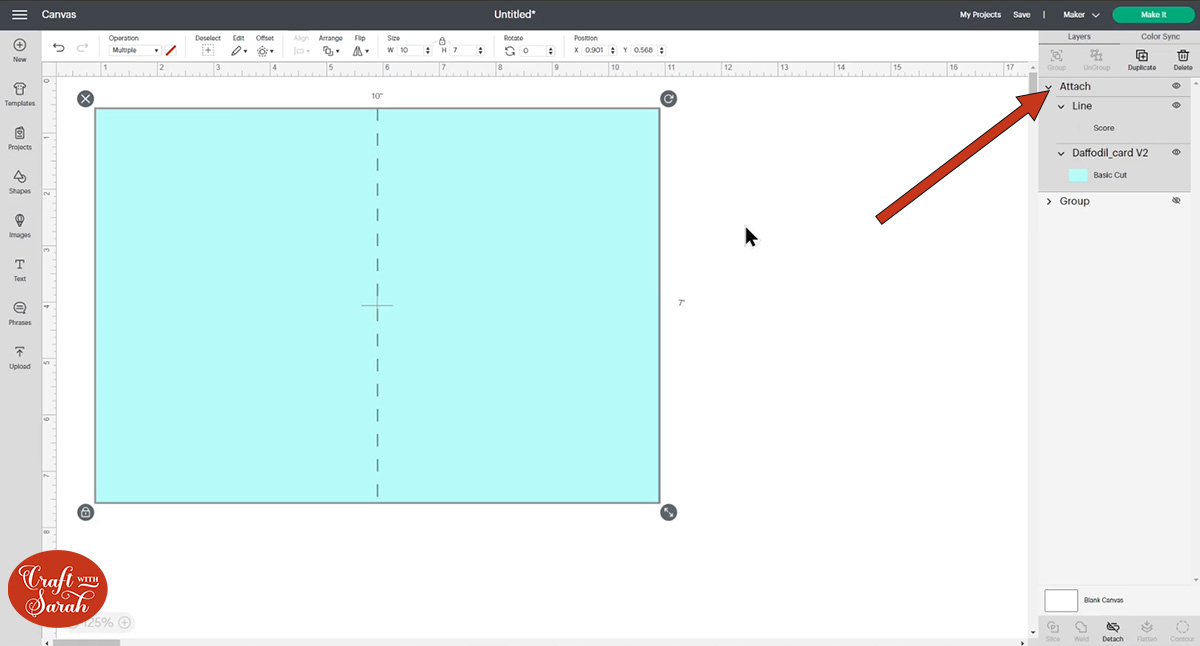Add Text to the canvas
The height and width of the screenshot is (646, 1200).
[19, 270]
